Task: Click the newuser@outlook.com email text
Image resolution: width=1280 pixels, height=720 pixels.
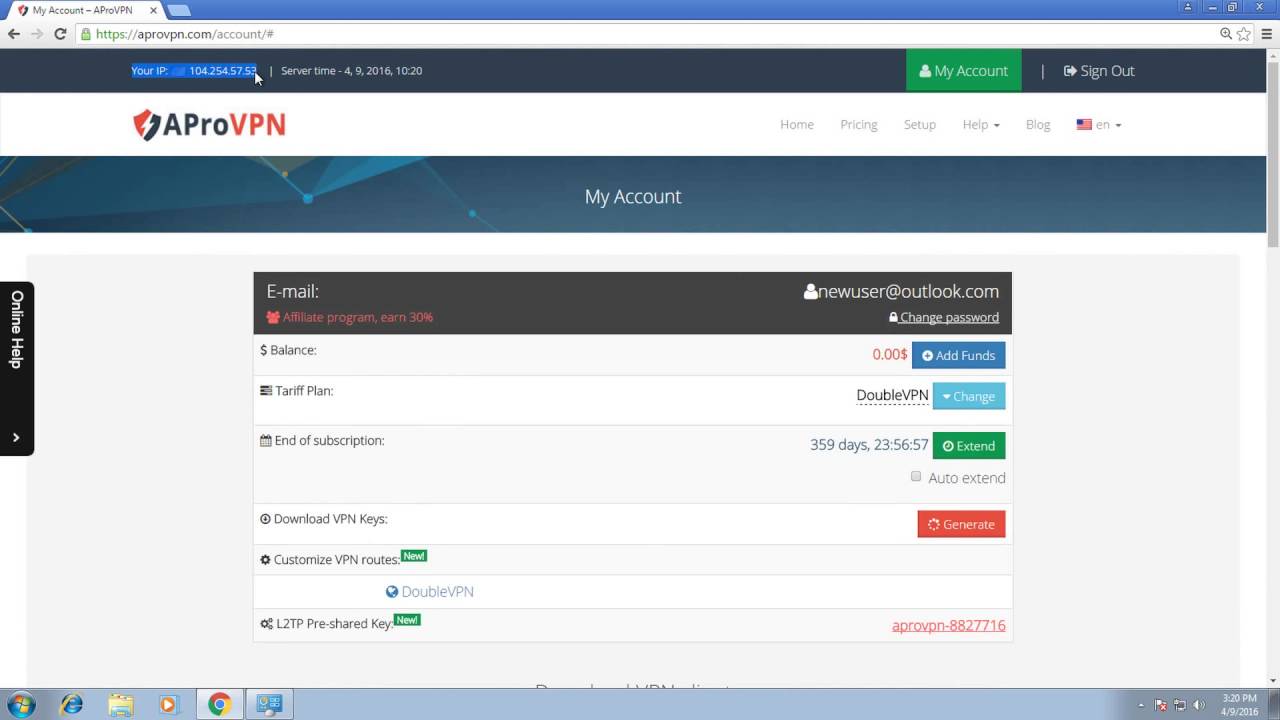Action: coord(908,292)
